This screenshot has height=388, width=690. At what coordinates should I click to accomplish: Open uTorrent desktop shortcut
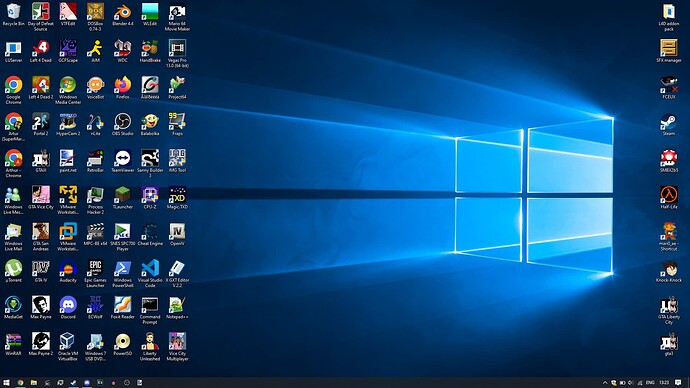point(13,271)
